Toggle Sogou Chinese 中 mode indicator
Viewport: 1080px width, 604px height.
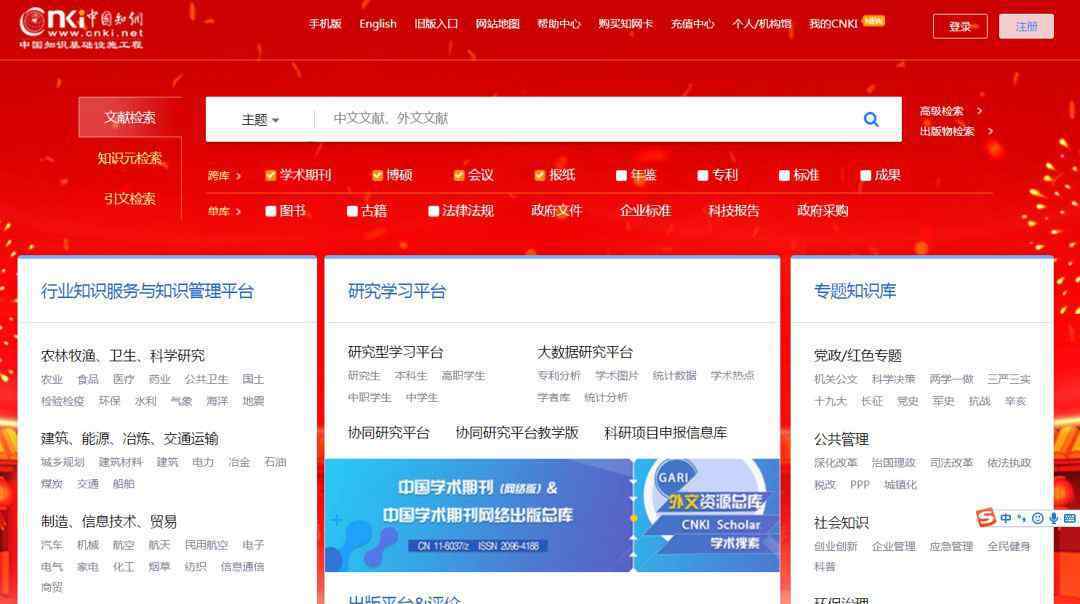point(1006,518)
